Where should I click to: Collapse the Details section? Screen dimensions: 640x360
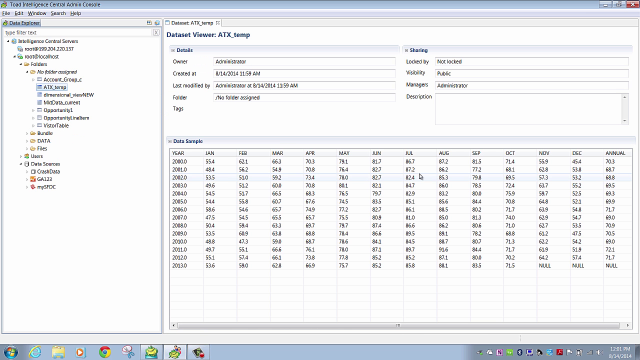pyautogui.click(x=173, y=50)
